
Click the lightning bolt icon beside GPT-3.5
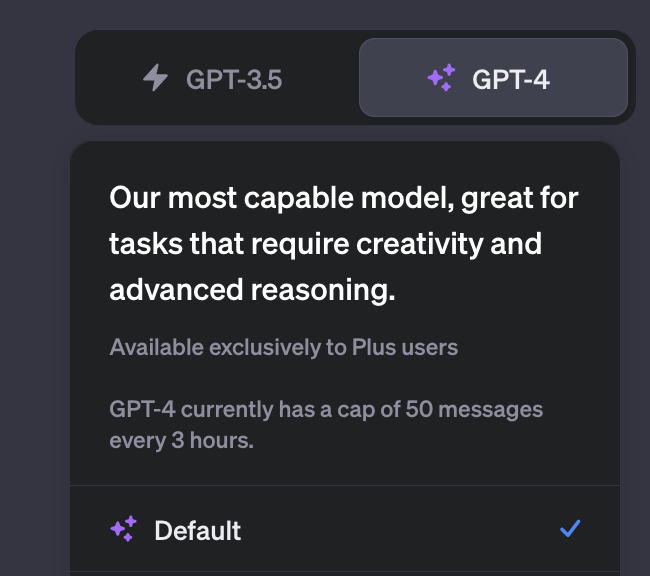tap(155, 78)
